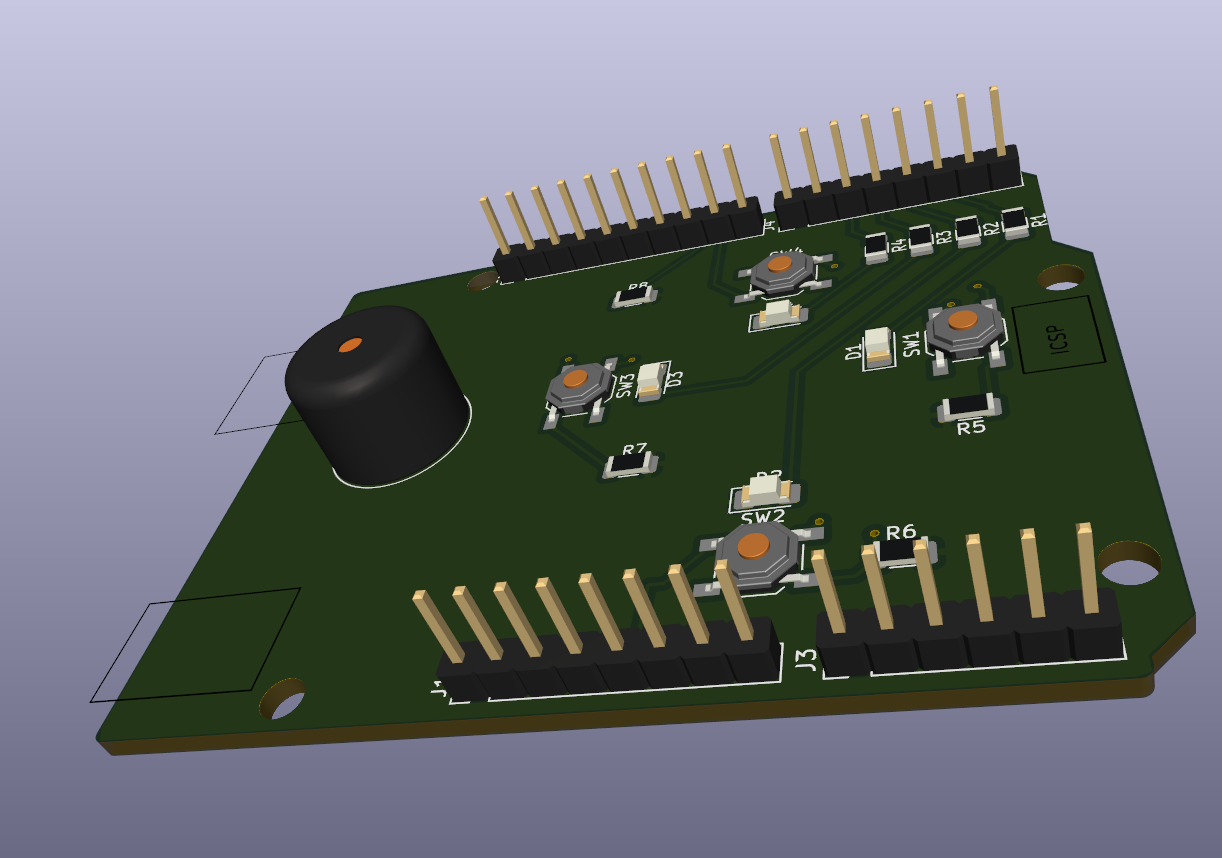Select resistor R1 at top right
Viewport: 1222px width, 858px height.
1014,222
